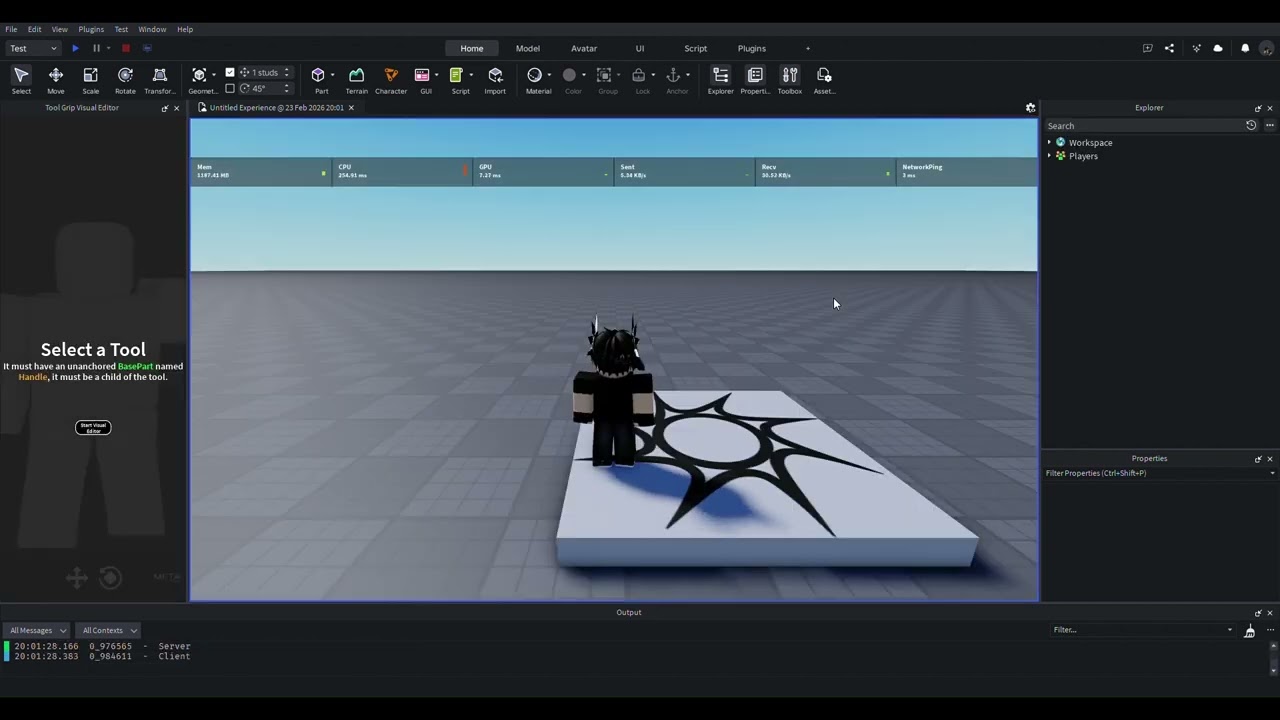
Task: Stop the running test
Action: (x=125, y=48)
